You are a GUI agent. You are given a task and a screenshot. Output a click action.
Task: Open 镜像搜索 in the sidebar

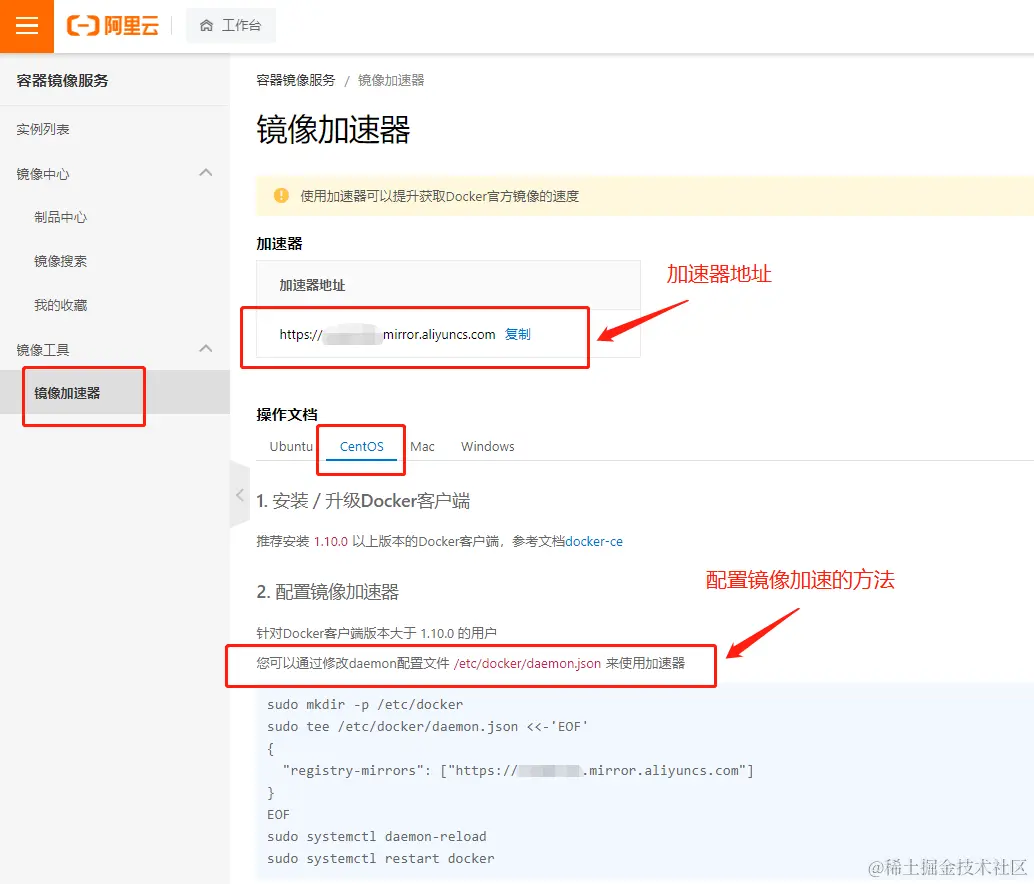click(61, 261)
